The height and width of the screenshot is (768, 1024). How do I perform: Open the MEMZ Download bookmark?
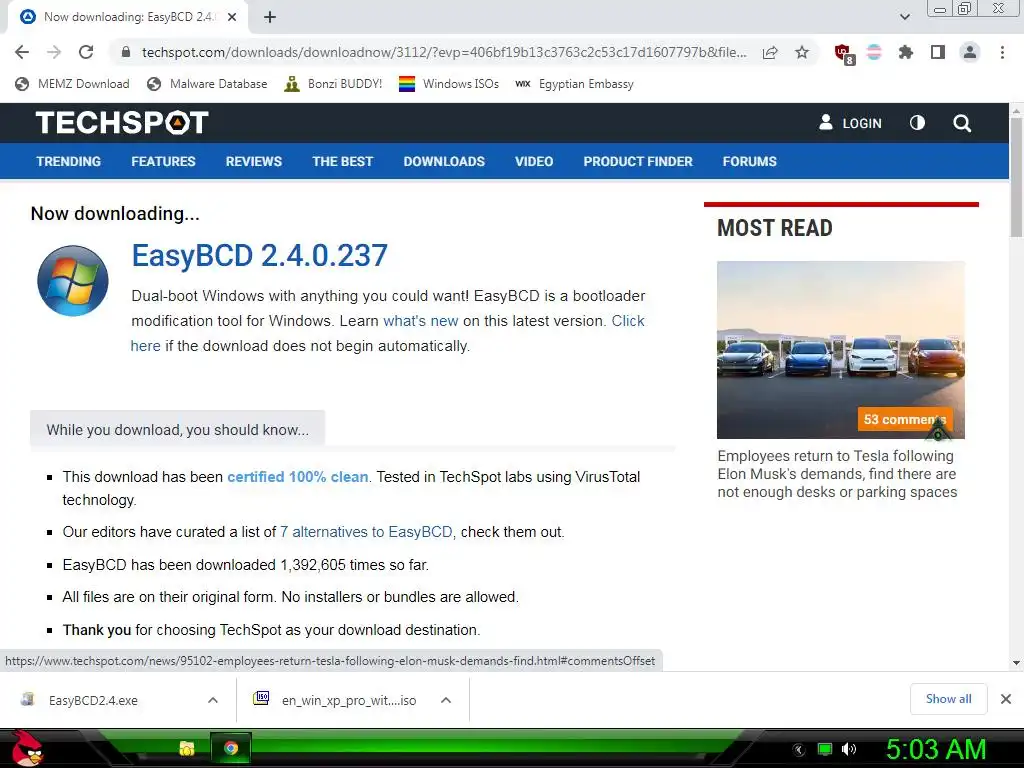(x=72, y=84)
